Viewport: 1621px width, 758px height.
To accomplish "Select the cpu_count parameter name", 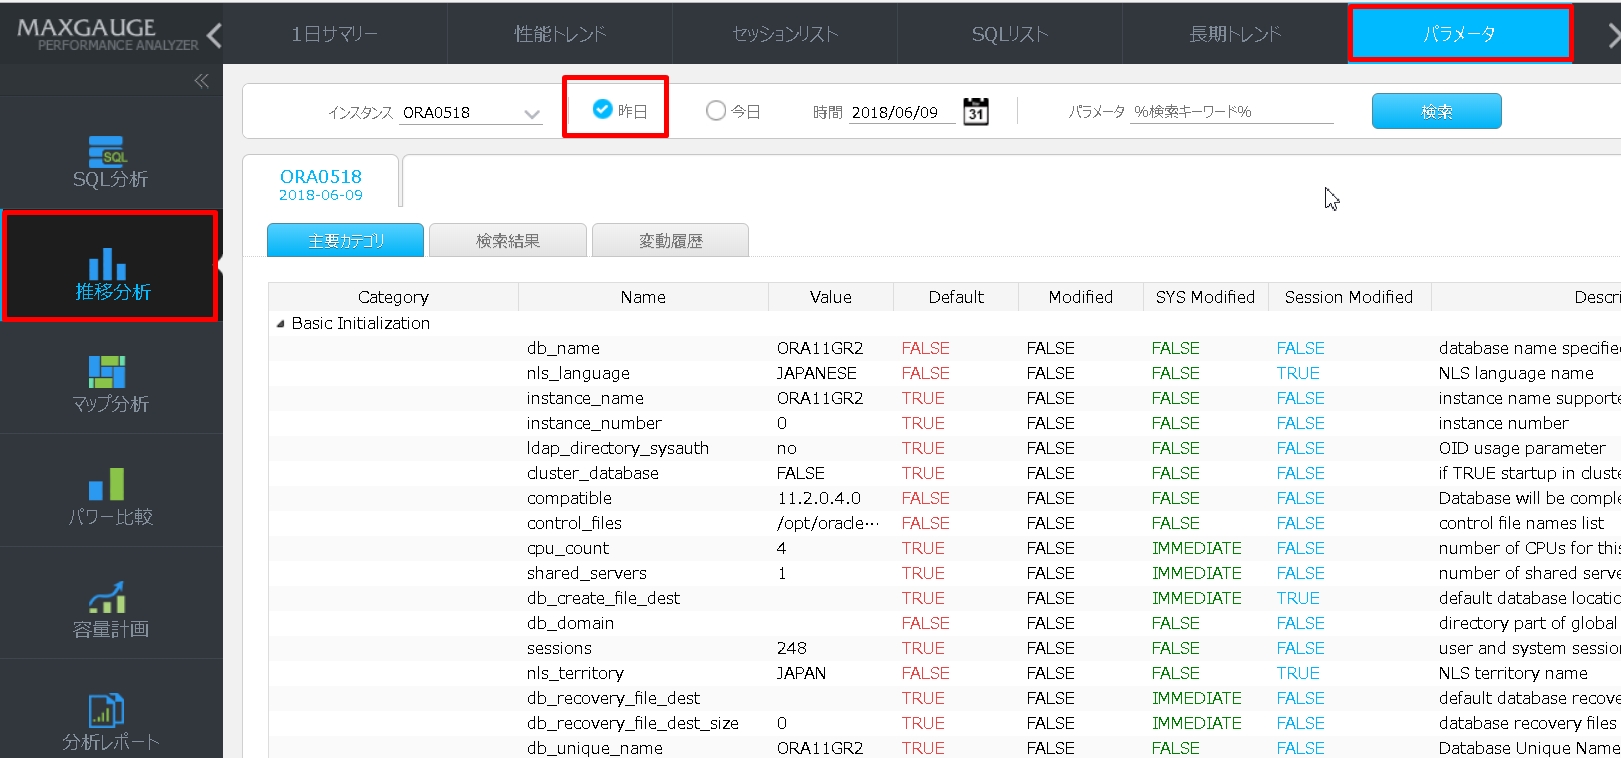I will pyautogui.click(x=568, y=548).
